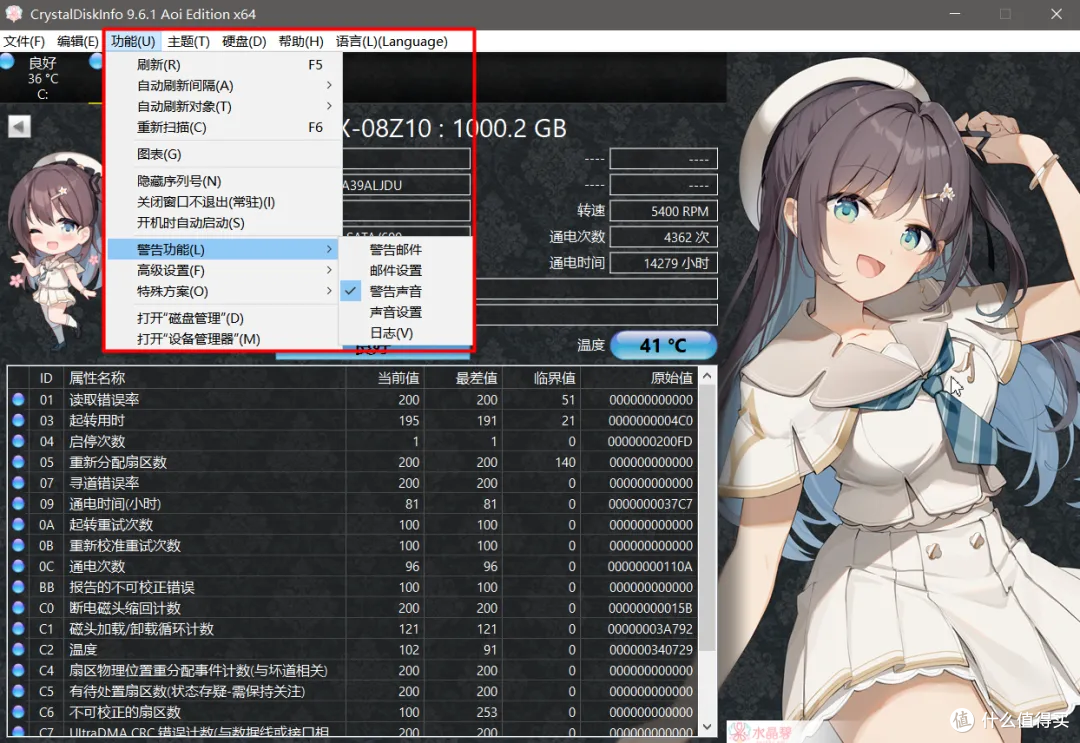Viewport: 1080px width, 743px height.
Task: Open the 主题(T) menu
Action: (x=189, y=41)
